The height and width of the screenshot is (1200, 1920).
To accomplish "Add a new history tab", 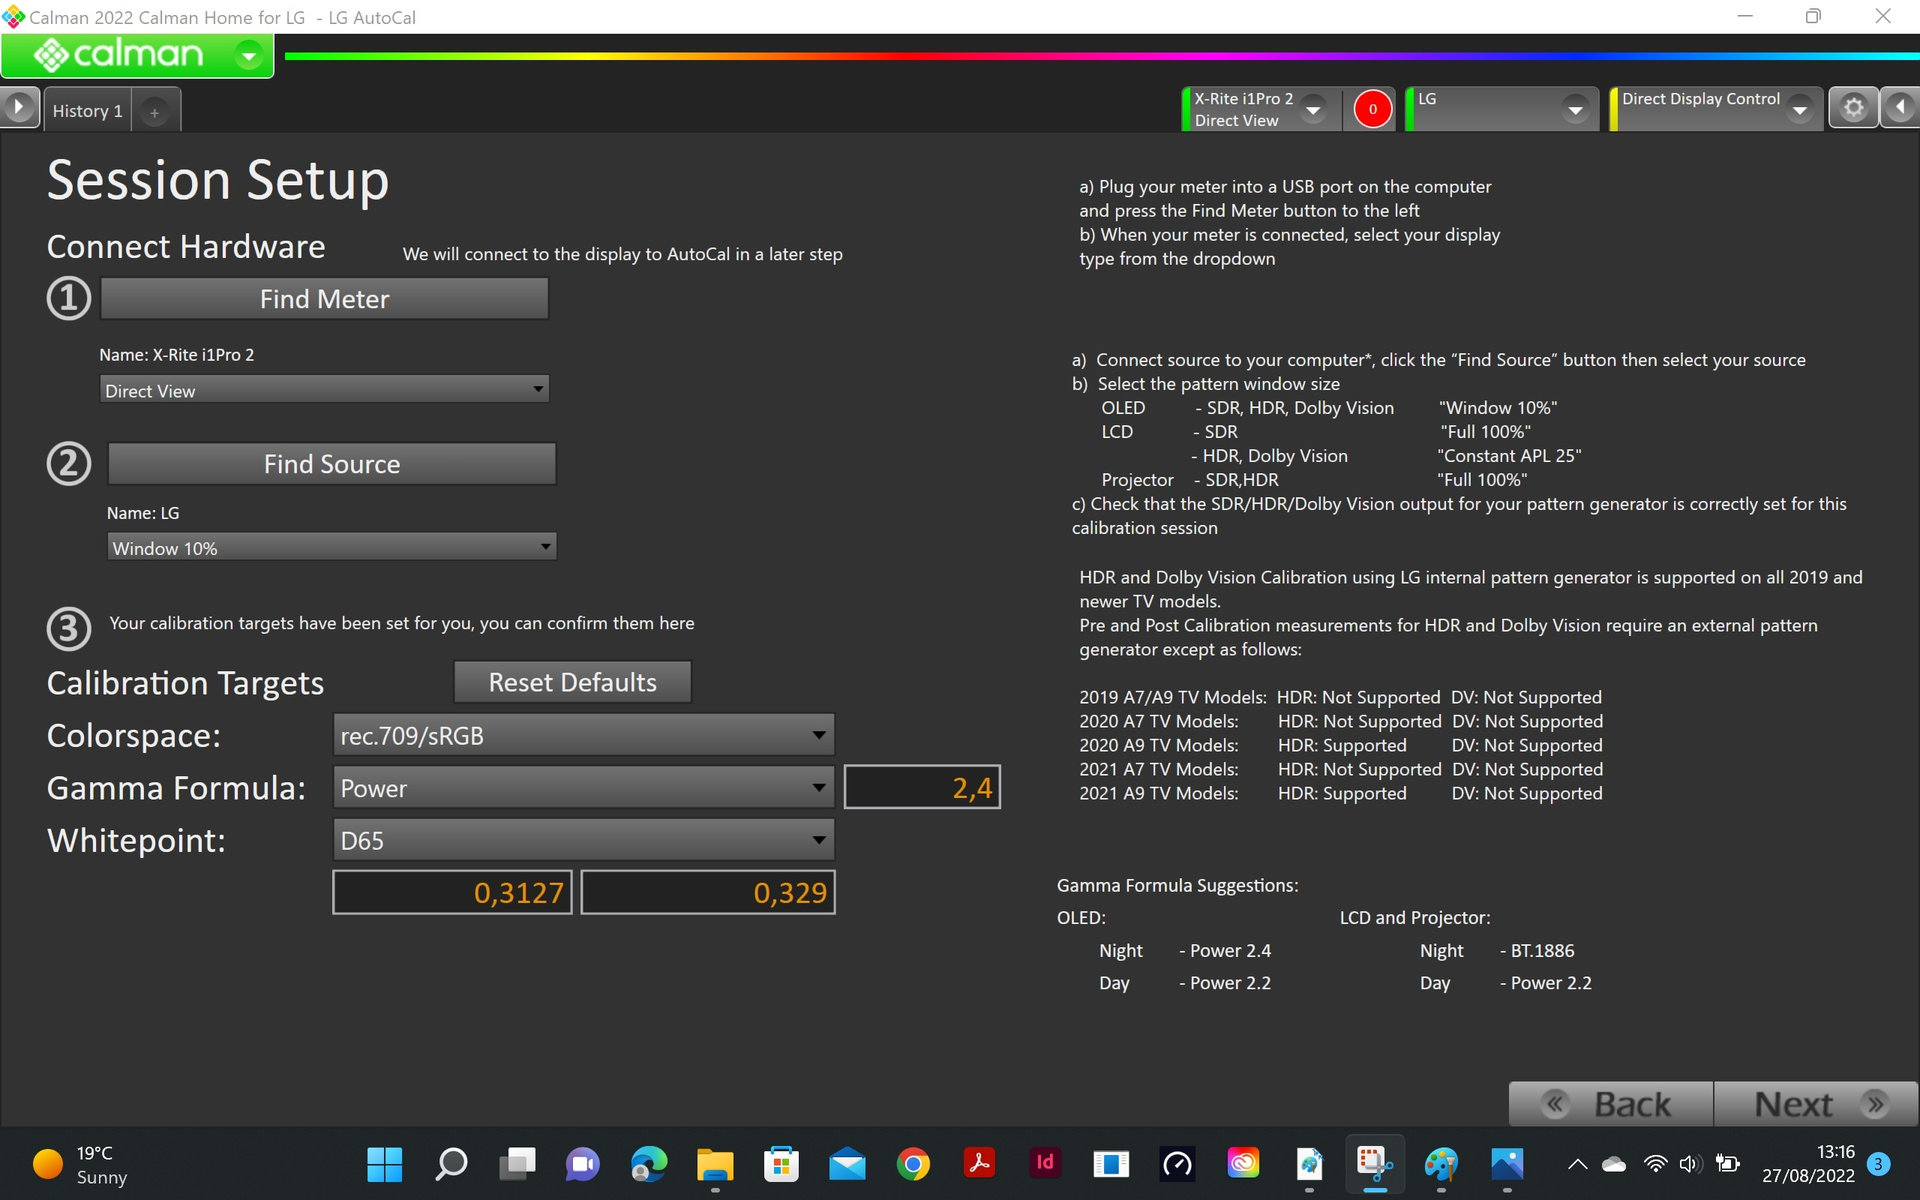I will (154, 112).
